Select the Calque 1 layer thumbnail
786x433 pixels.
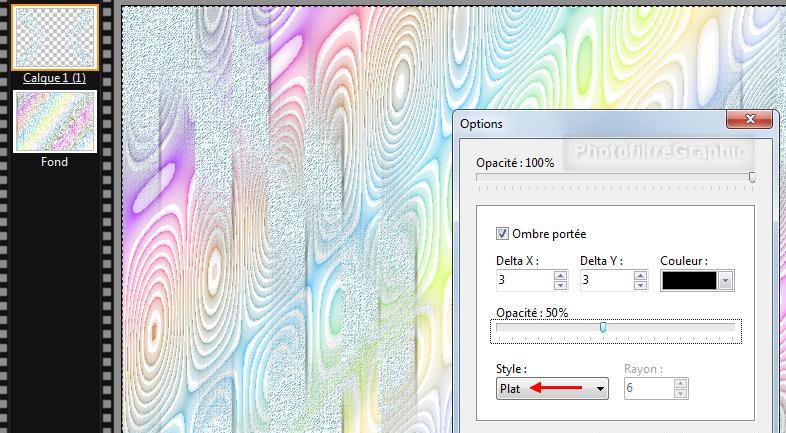point(54,37)
